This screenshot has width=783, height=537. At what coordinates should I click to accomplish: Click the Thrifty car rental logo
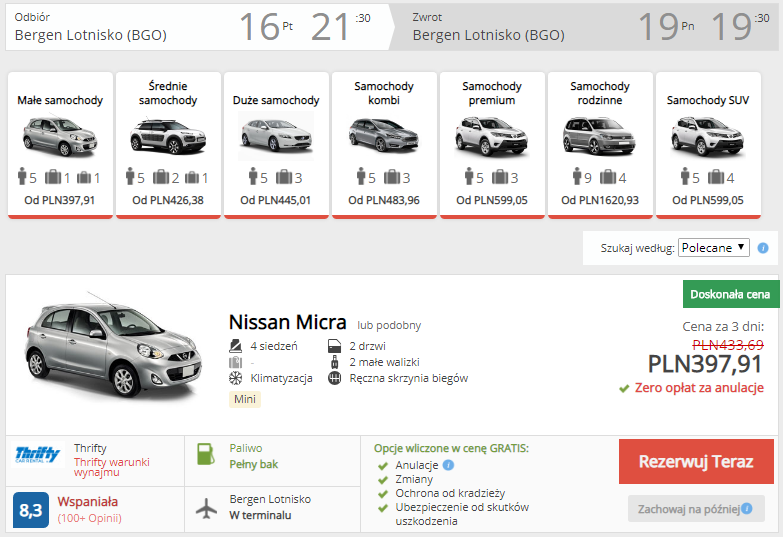[39, 457]
